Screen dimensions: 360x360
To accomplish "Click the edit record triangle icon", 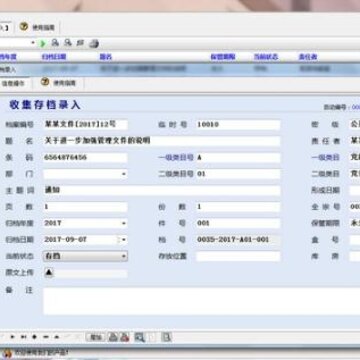I will pyautogui.click(x=56, y=337).
